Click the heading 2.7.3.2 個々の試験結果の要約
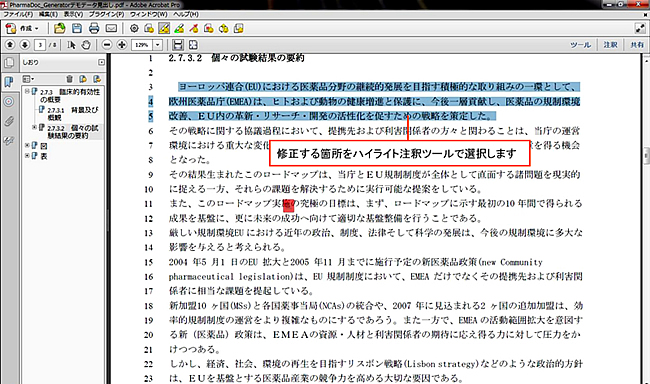650x384 pixels. click(x=236, y=58)
